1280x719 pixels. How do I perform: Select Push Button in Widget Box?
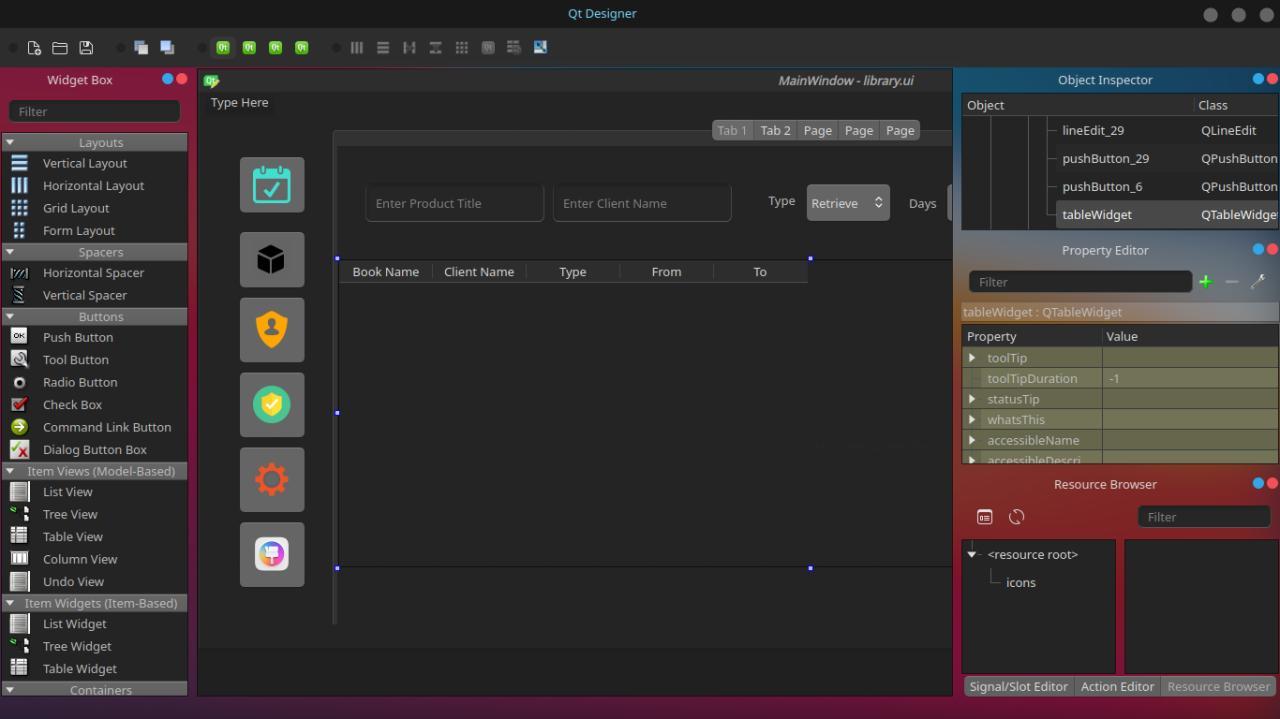[78, 337]
